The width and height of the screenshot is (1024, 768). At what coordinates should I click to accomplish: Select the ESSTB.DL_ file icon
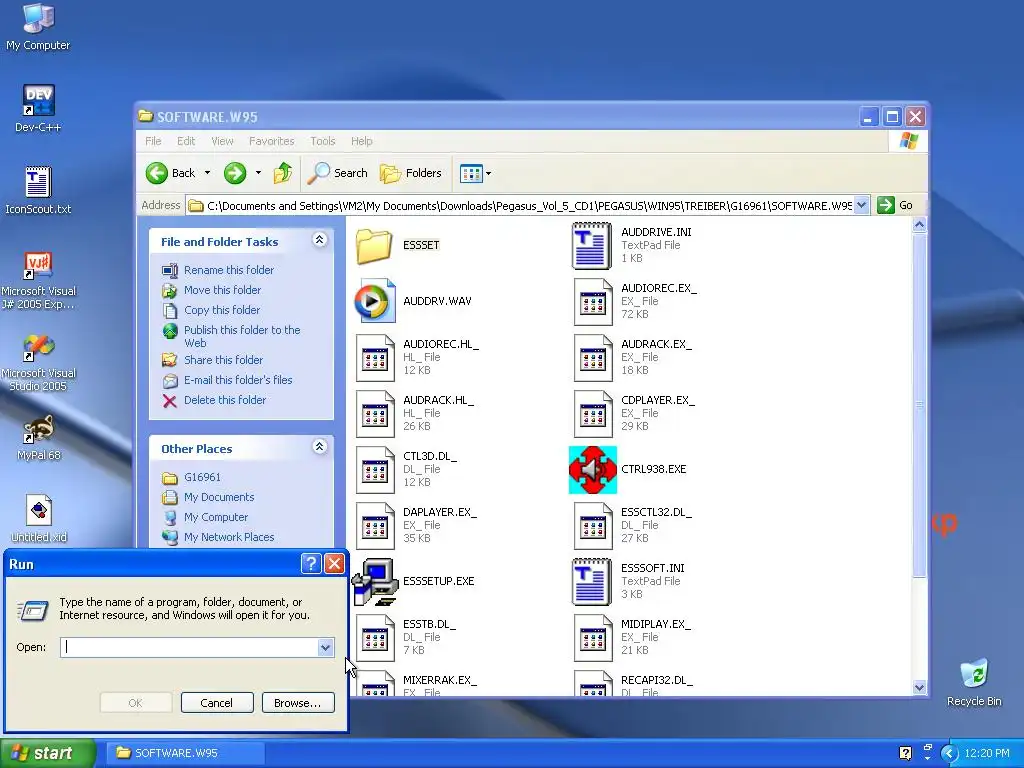[x=375, y=638]
